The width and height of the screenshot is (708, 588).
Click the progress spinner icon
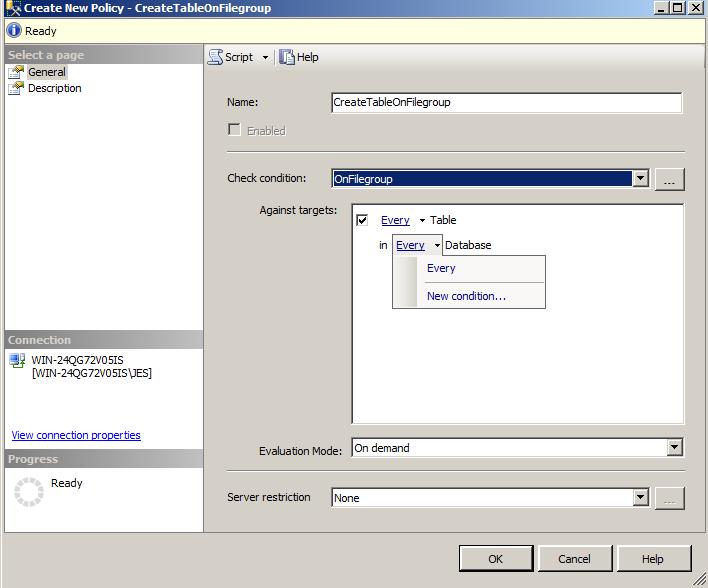point(29,491)
